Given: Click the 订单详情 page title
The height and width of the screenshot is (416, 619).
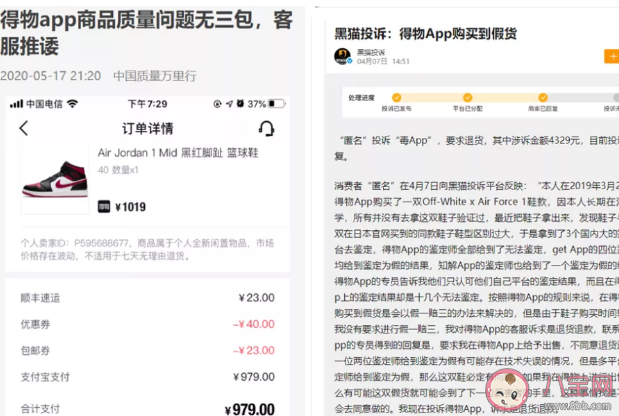Looking at the screenshot, I should pyautogui.click(x=148, y=128).
